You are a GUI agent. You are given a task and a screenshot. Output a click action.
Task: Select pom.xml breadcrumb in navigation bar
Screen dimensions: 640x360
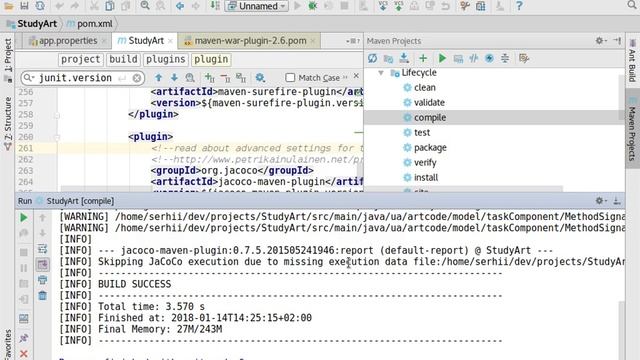tap(90, 24)
